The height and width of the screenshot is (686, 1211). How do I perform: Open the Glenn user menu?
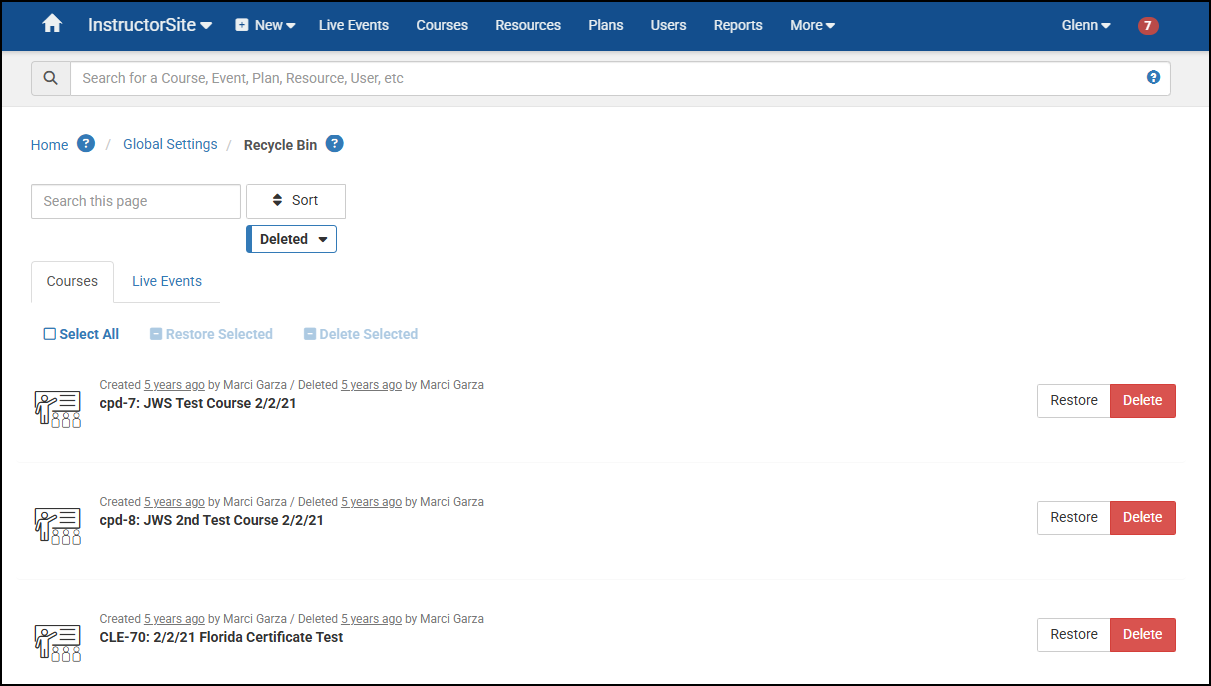pos(1086,25)
